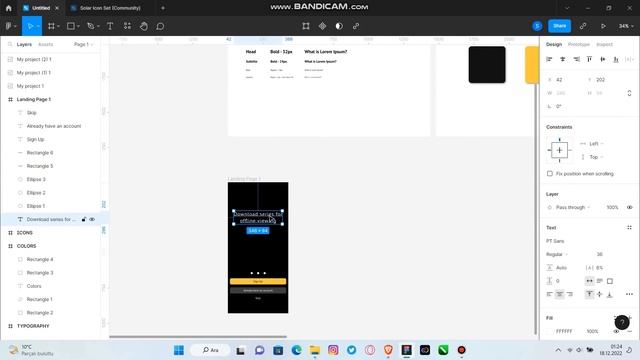This screenshot has height=360, width=640.
Task: Click the X position input field
Action: pos(565,80)
